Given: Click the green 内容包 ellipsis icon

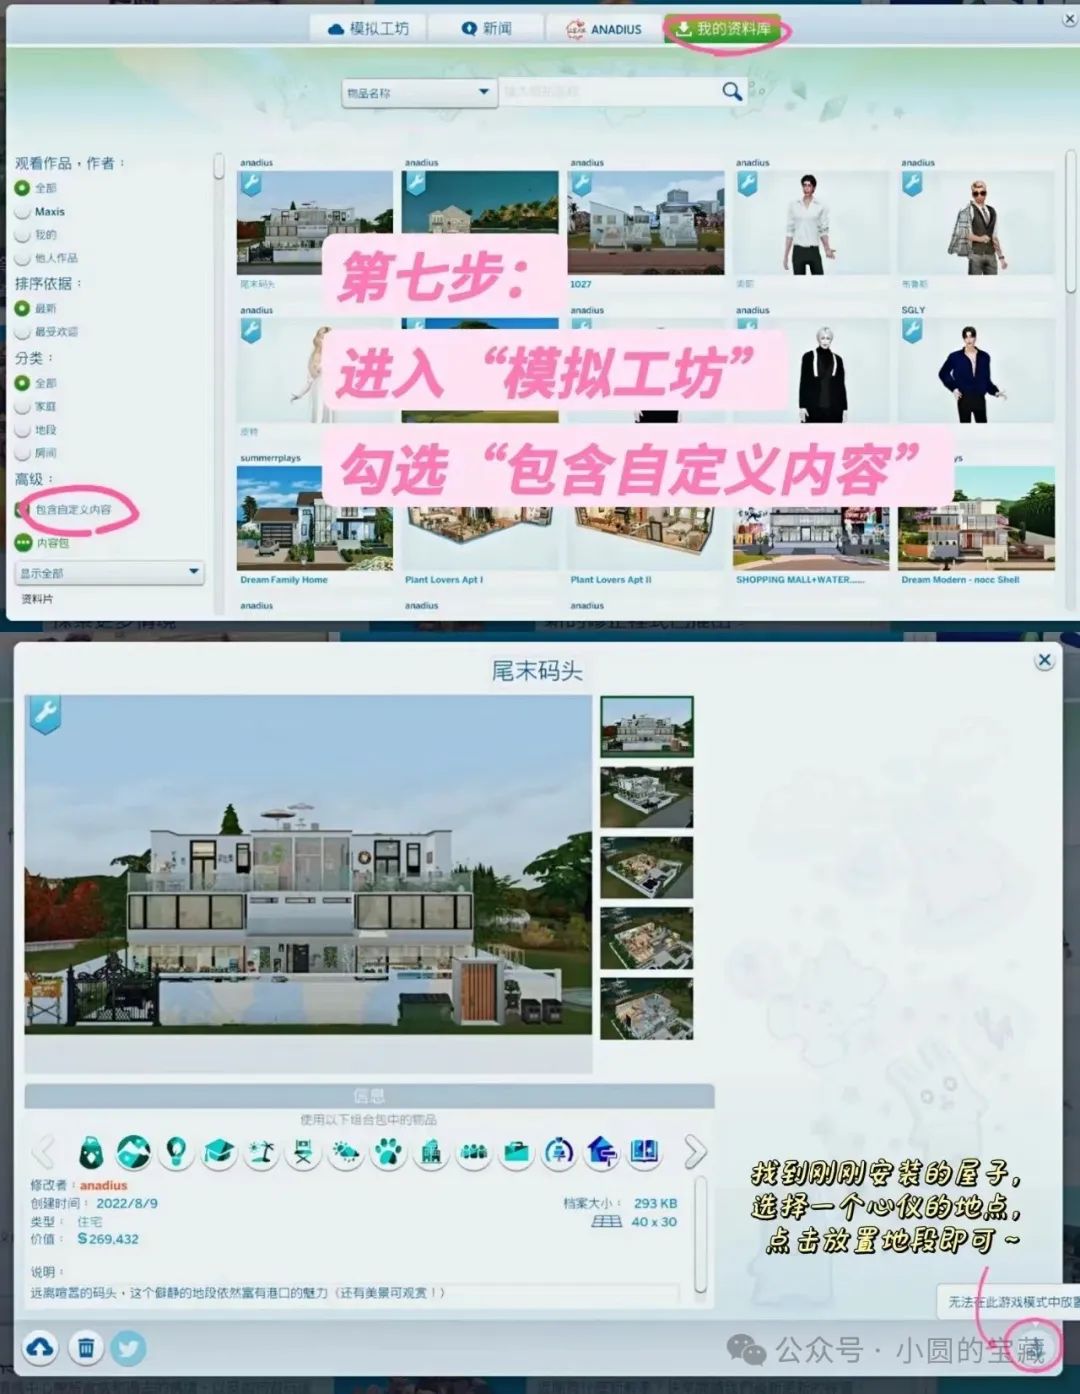Looking at the screenshot, I should coord(23,543).
